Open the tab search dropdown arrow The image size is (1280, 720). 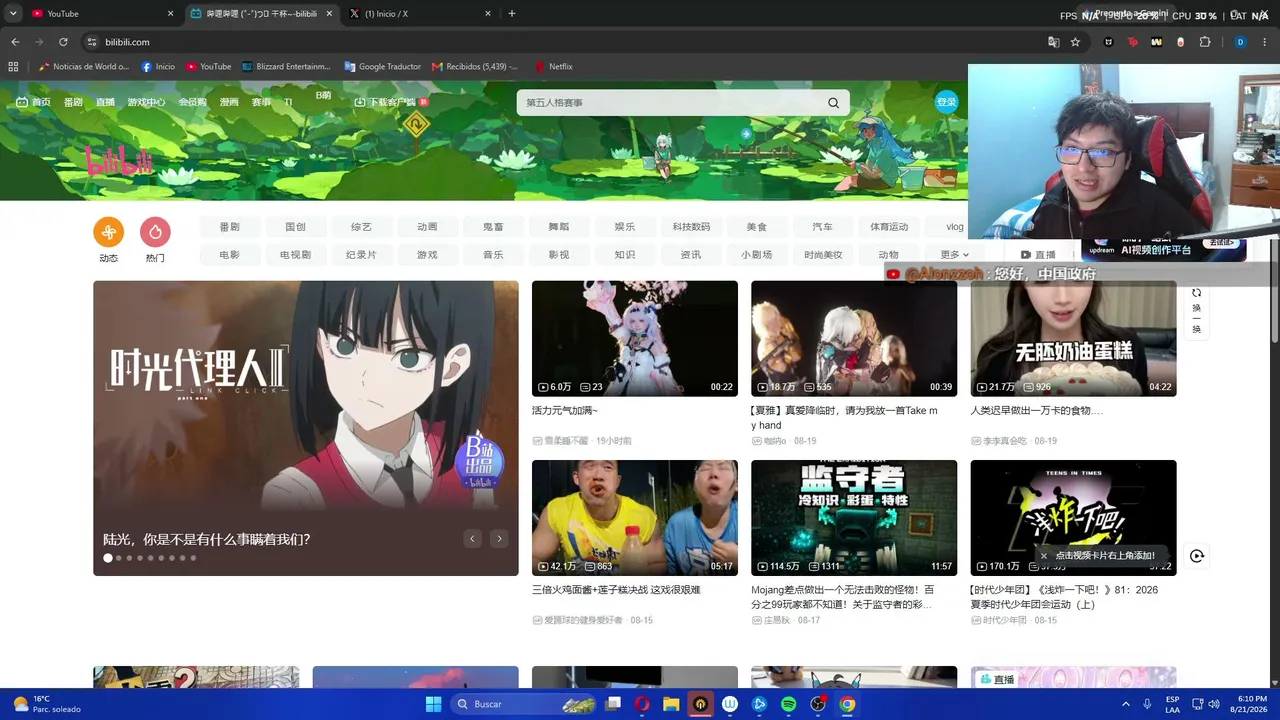[13, 14]
